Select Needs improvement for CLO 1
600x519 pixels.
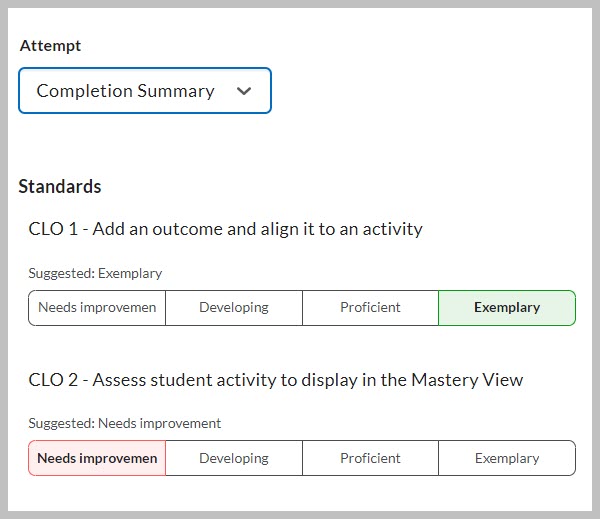click(x=97, y=308)
